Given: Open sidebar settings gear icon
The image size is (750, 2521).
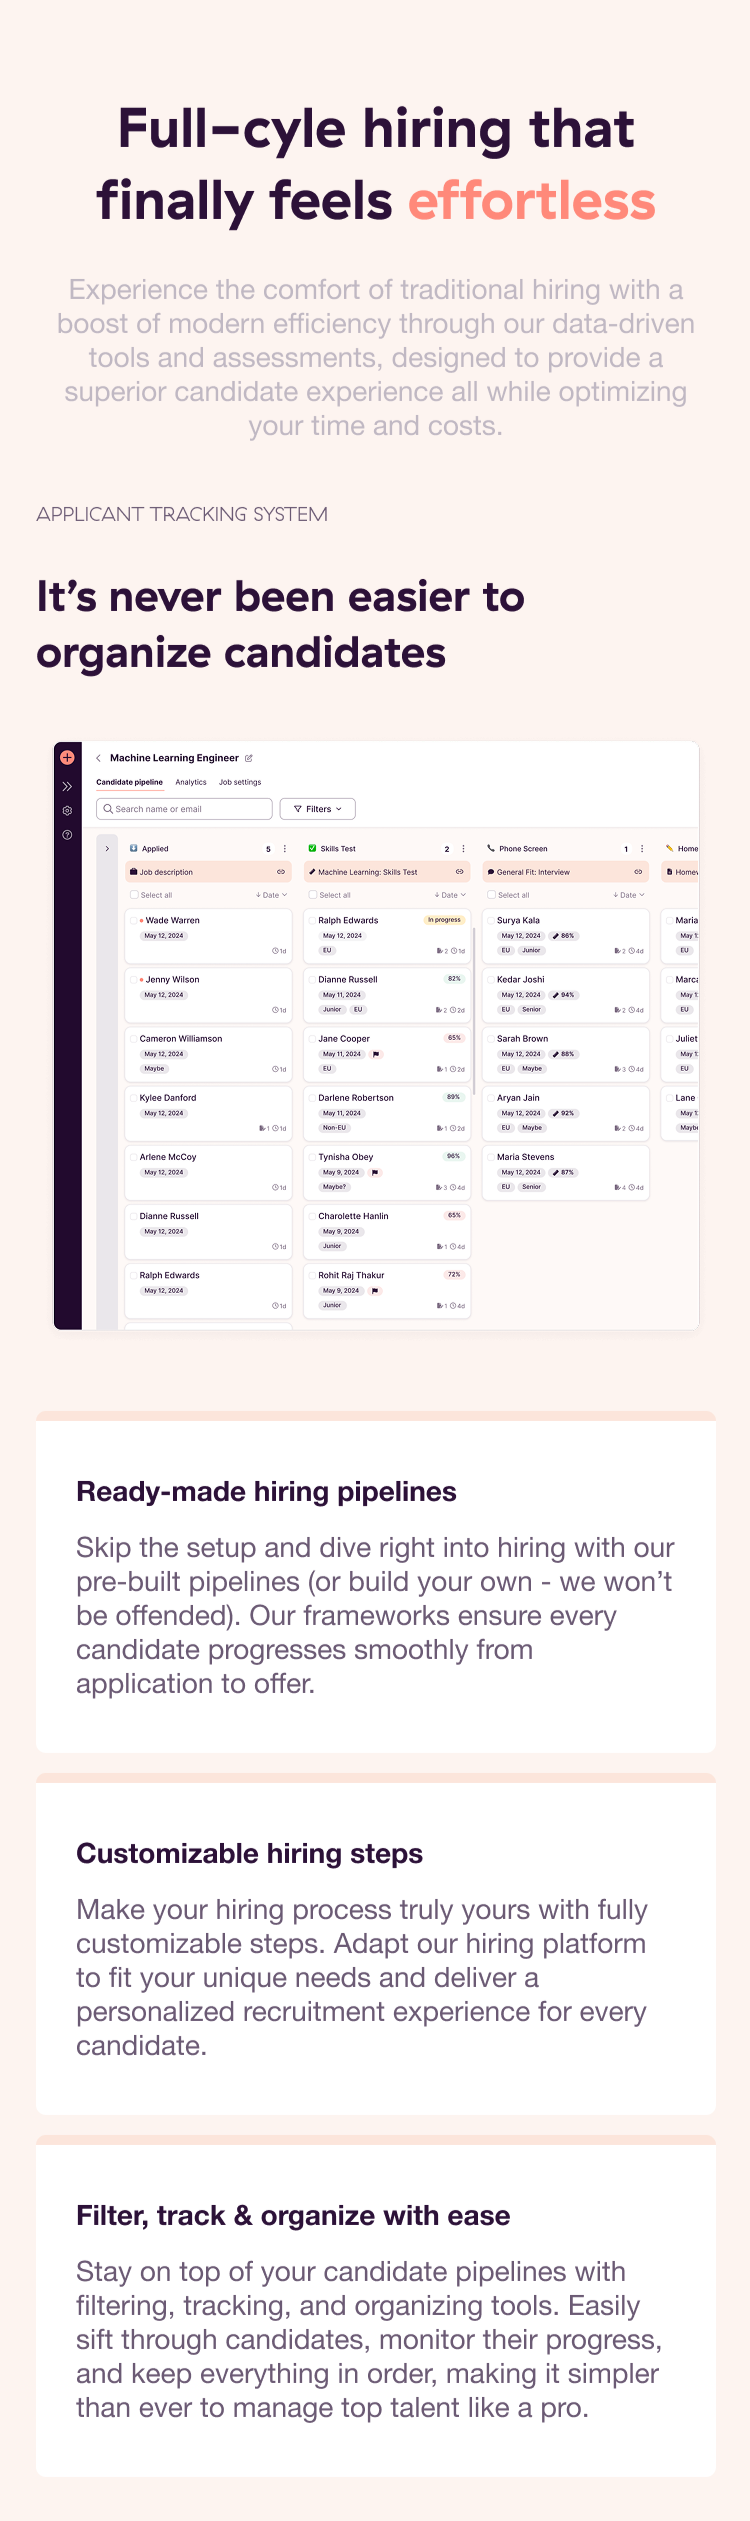Looking at the screenshot, I should [x=67, y=811].
